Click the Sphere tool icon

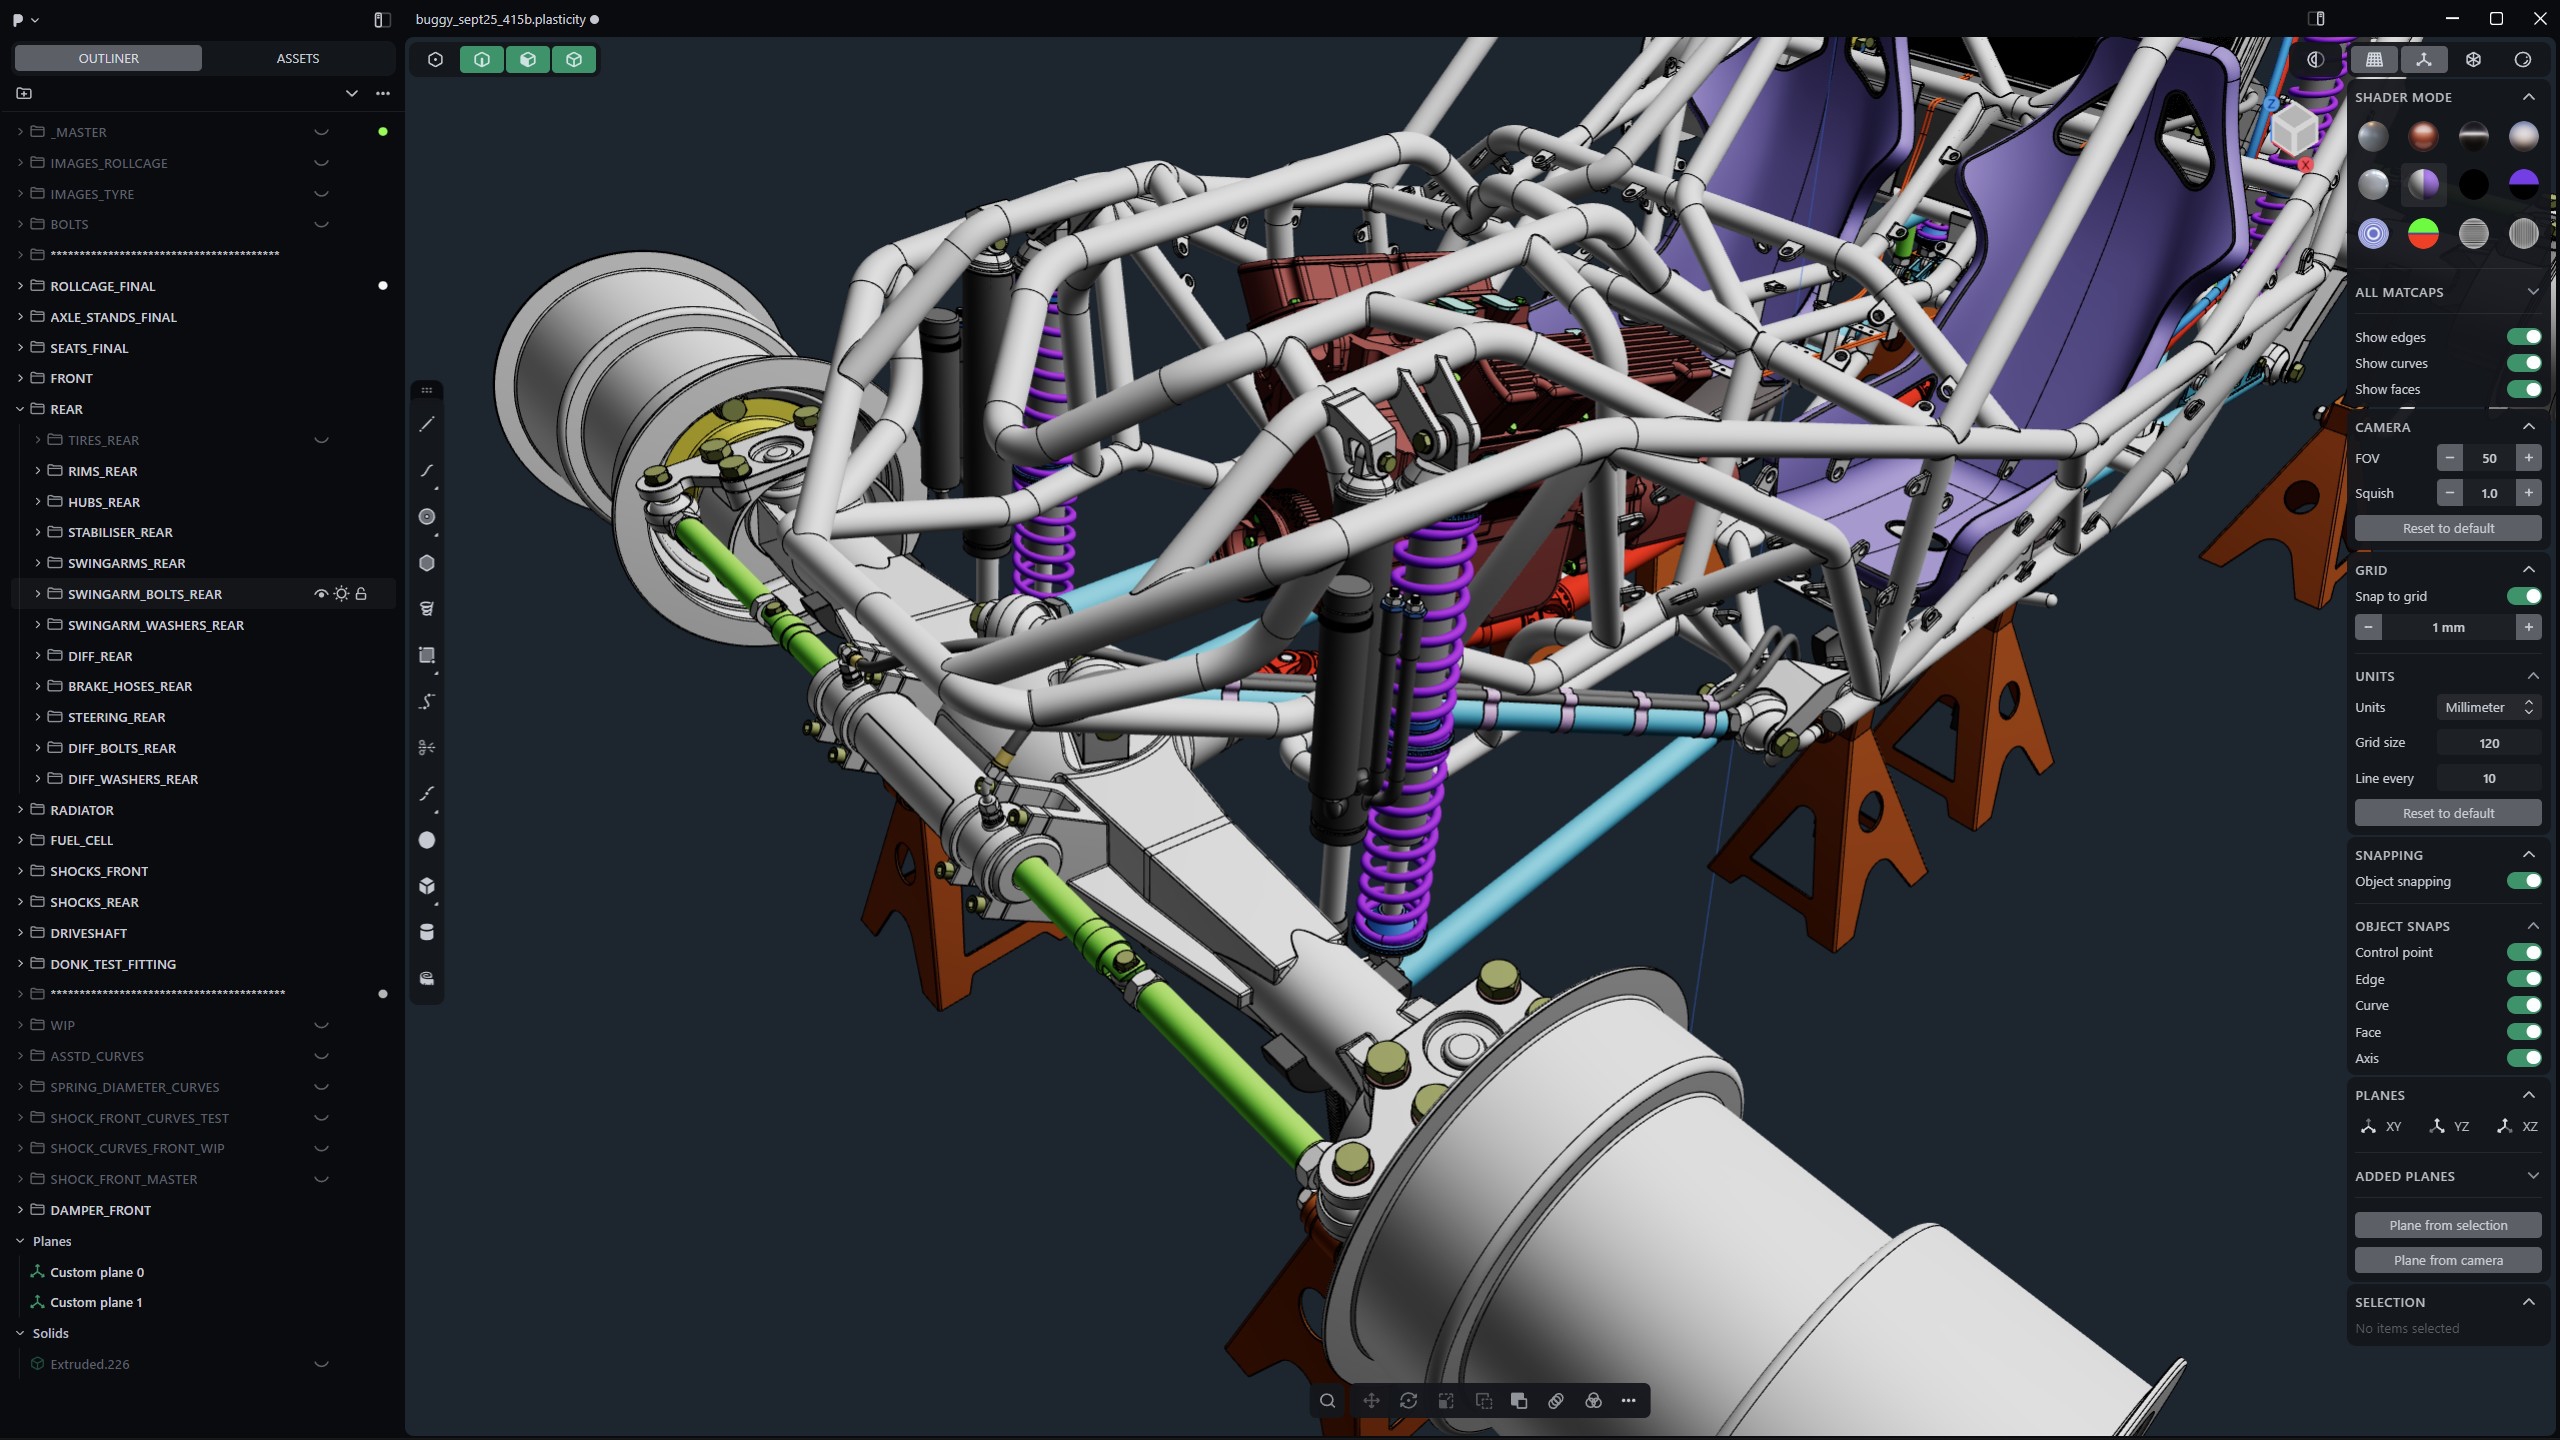click(x=427, y=840)
